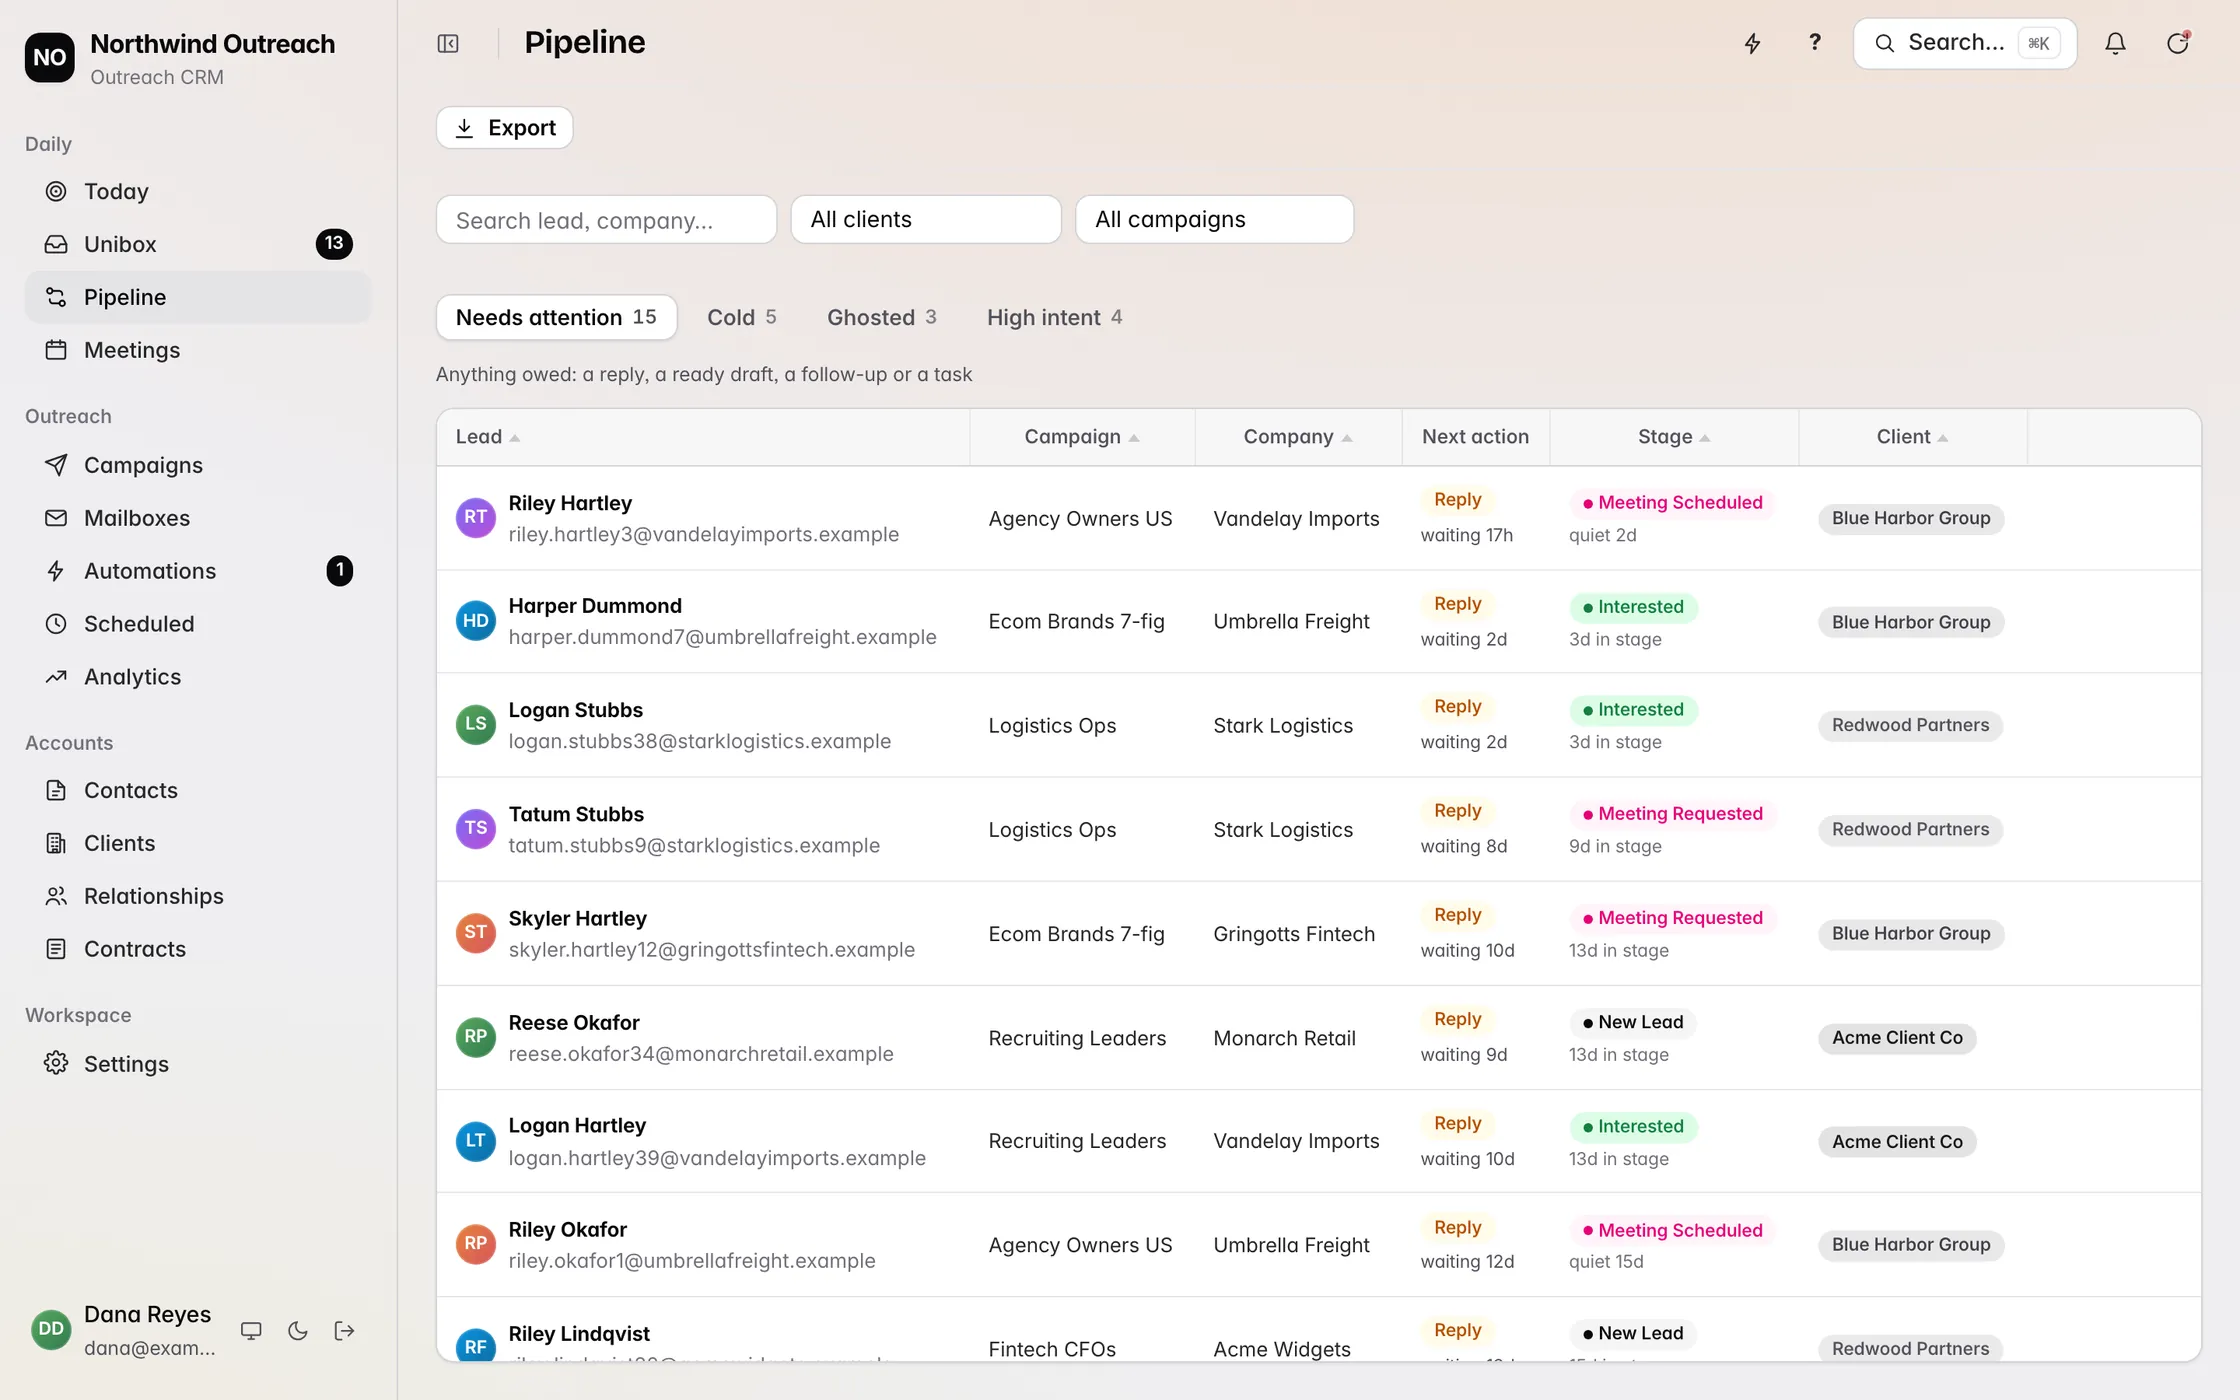Open the lightning quick actions icon
The height and width of the screenshot is (1400, 2240).
(x=1752, y=43)
